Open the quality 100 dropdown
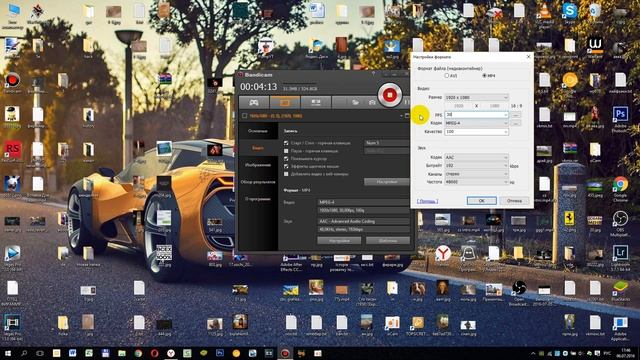This screenshot has width=640, height=360. [476, 132]
